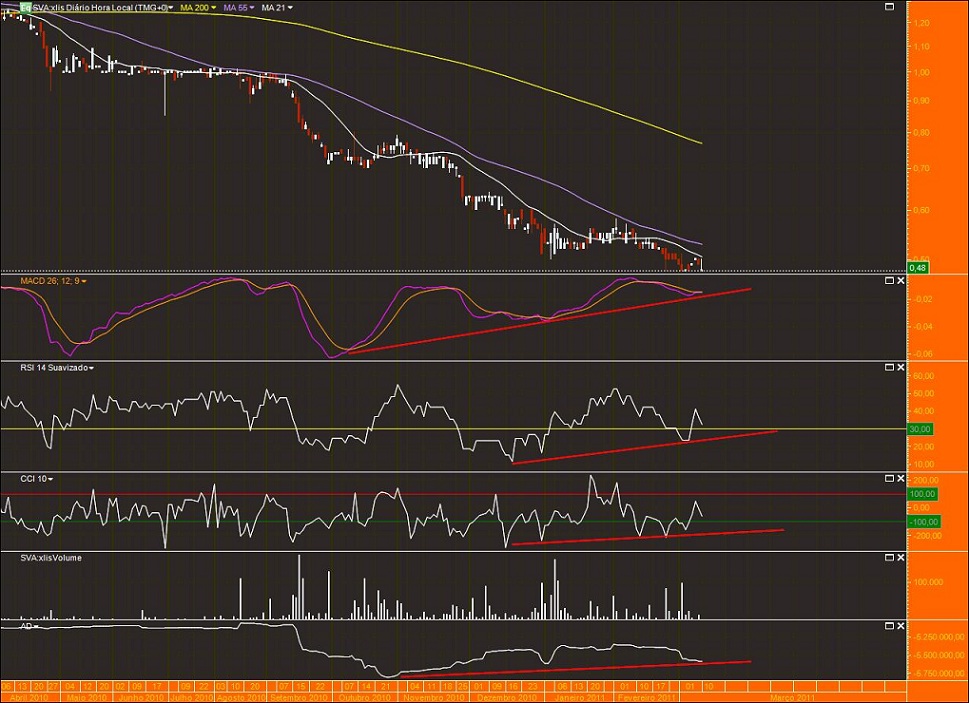Click the 50,00 RSI scale label
Image resolution: width=969 pixels, height=703 pixels.
924,394
